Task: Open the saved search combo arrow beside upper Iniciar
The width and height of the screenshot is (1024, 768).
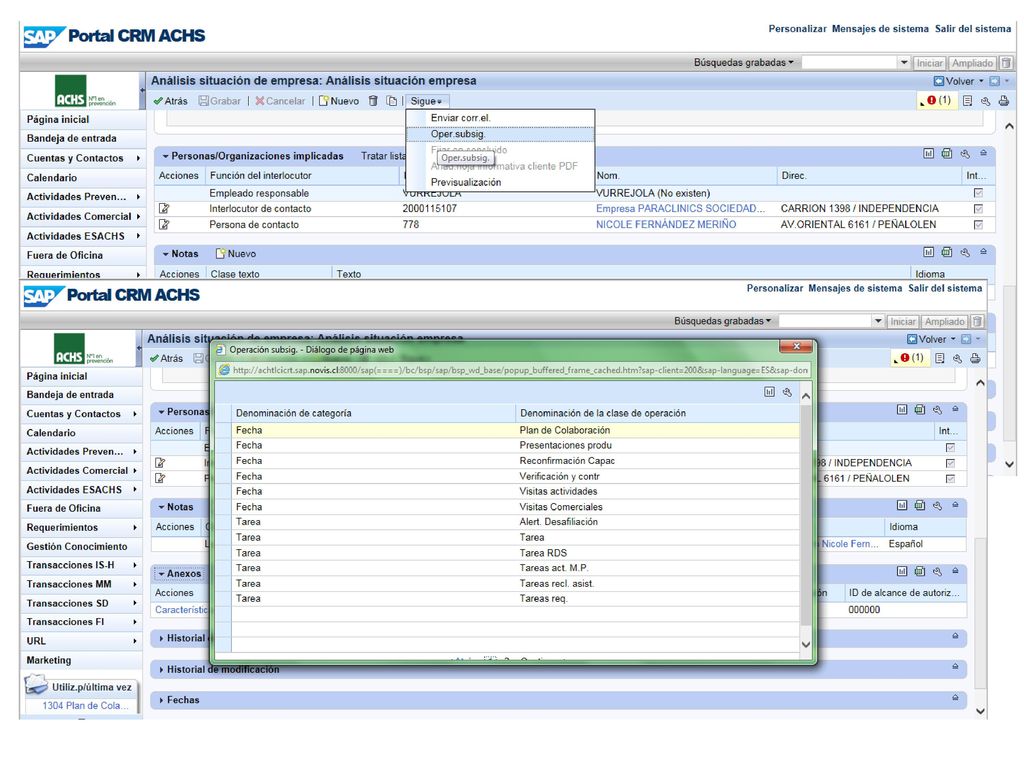Action: [904, 63]
